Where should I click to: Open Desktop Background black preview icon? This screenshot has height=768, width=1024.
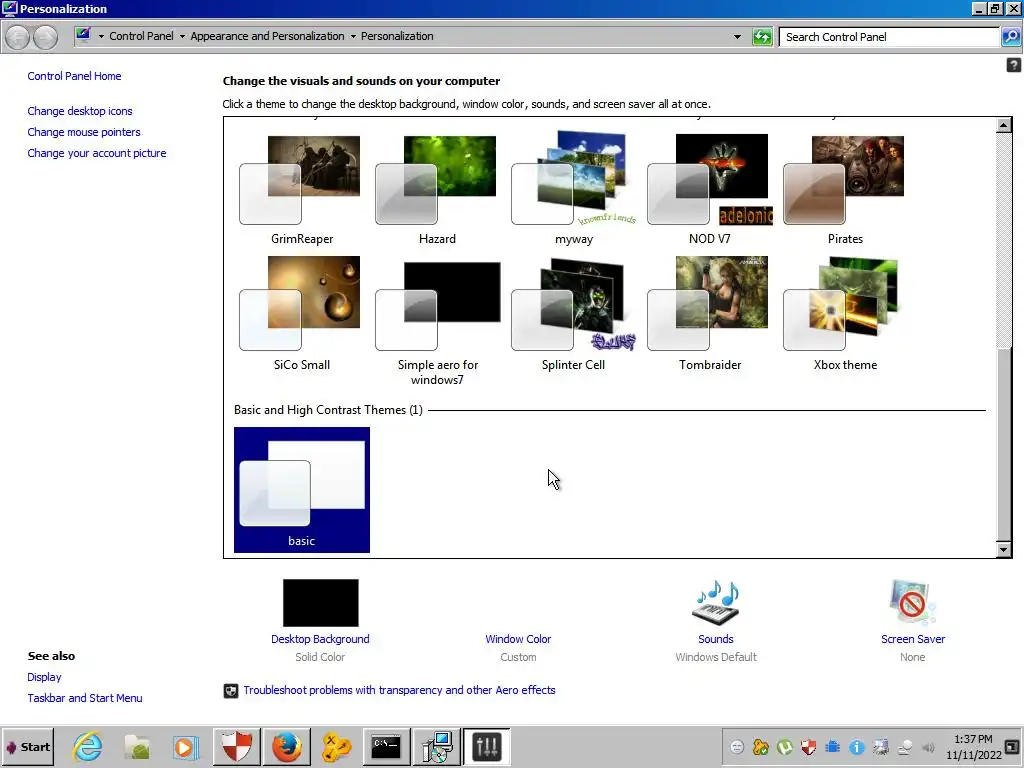coord(321,603)
